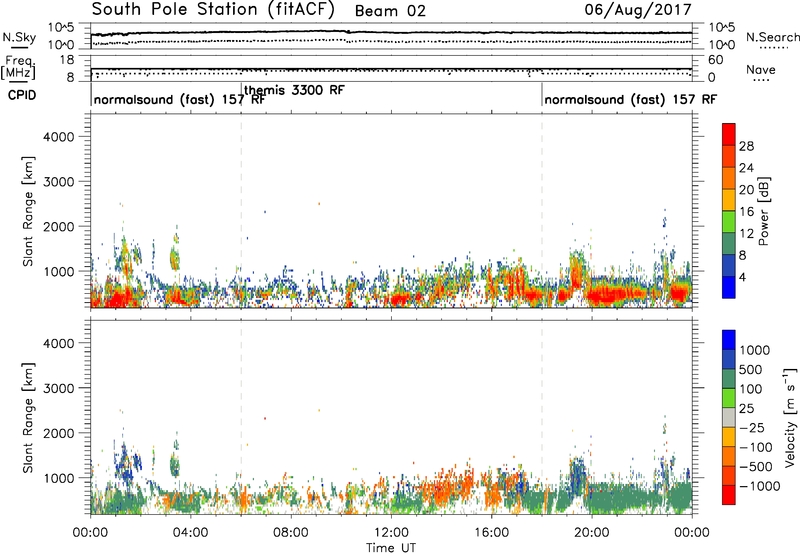Screen dimensions: 800x554
Task: Click the red bottom of the velocity colorbar
Action: (729, 495)
